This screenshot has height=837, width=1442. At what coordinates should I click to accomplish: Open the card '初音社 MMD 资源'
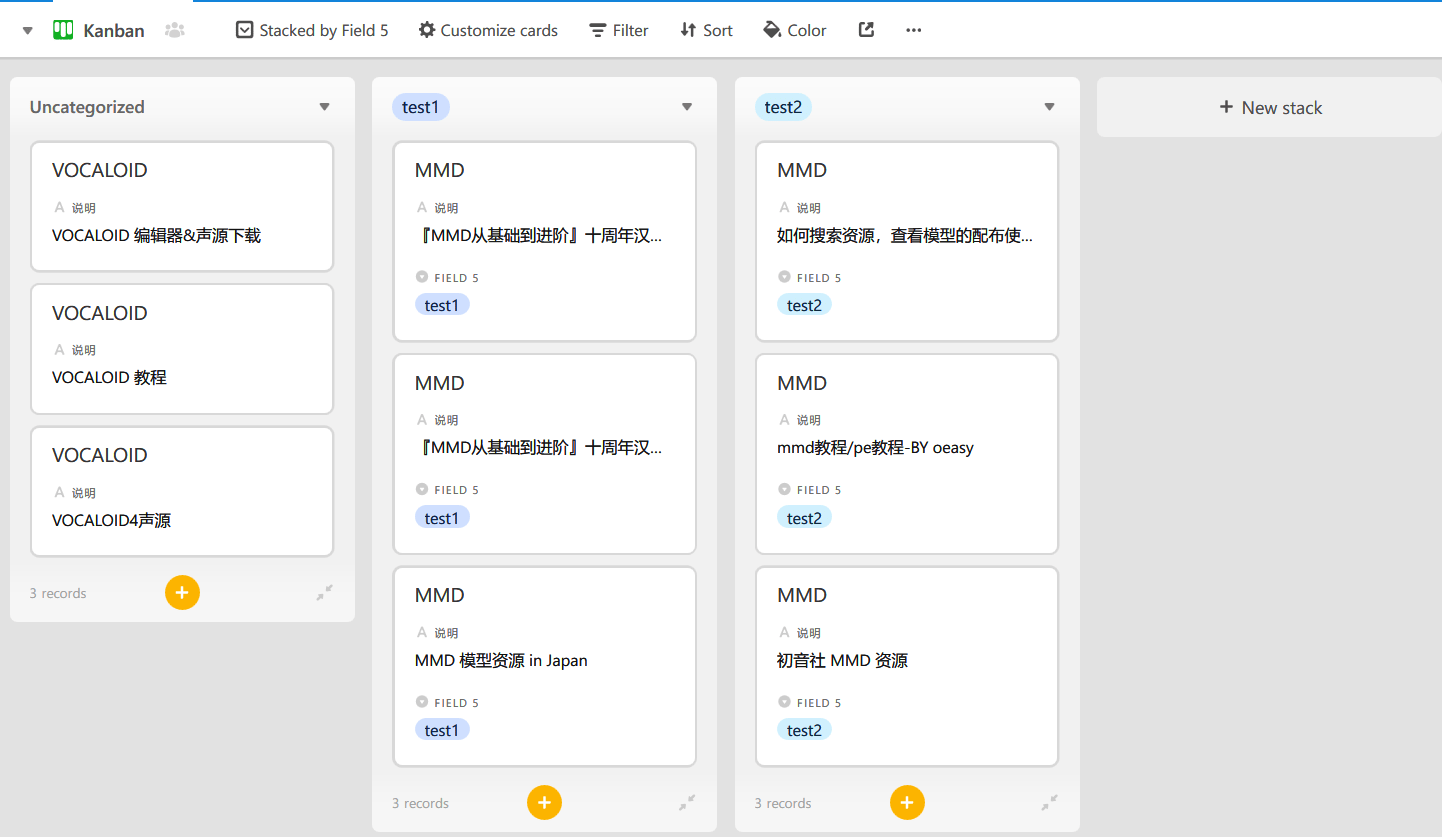pos(907,667)
